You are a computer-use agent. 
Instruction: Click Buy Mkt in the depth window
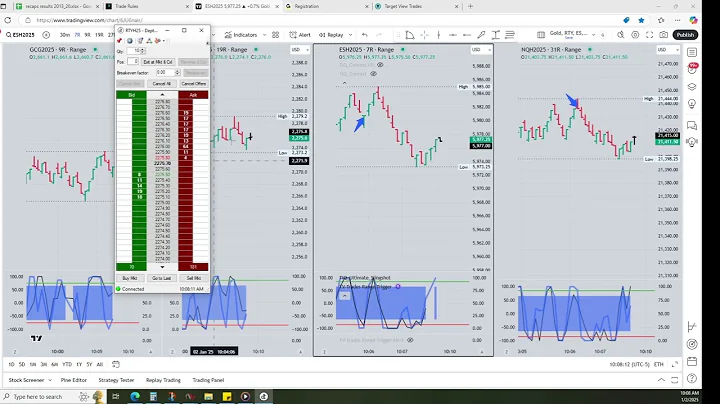point(130,278)
